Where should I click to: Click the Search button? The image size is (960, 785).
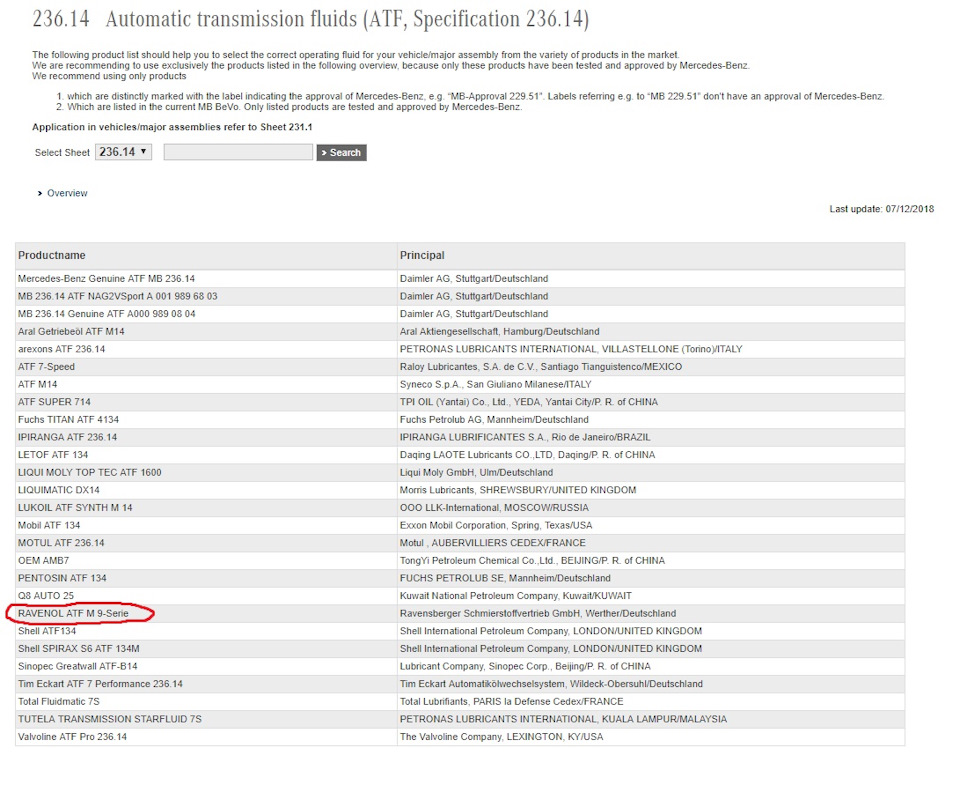[x=342, y=152]
